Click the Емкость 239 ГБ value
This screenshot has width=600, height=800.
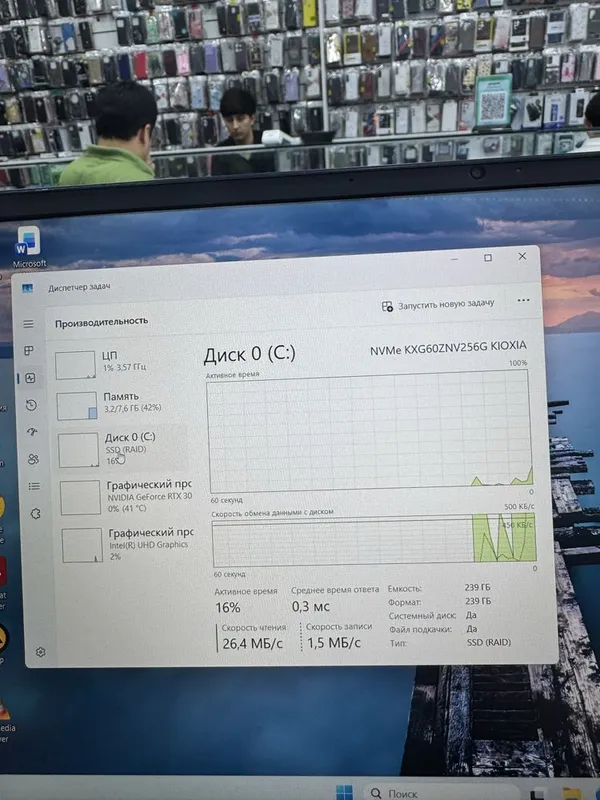[x=478, y=587]
